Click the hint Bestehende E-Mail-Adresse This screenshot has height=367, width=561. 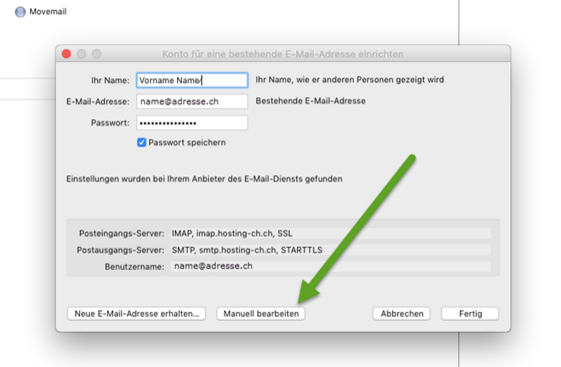[311, 101]
